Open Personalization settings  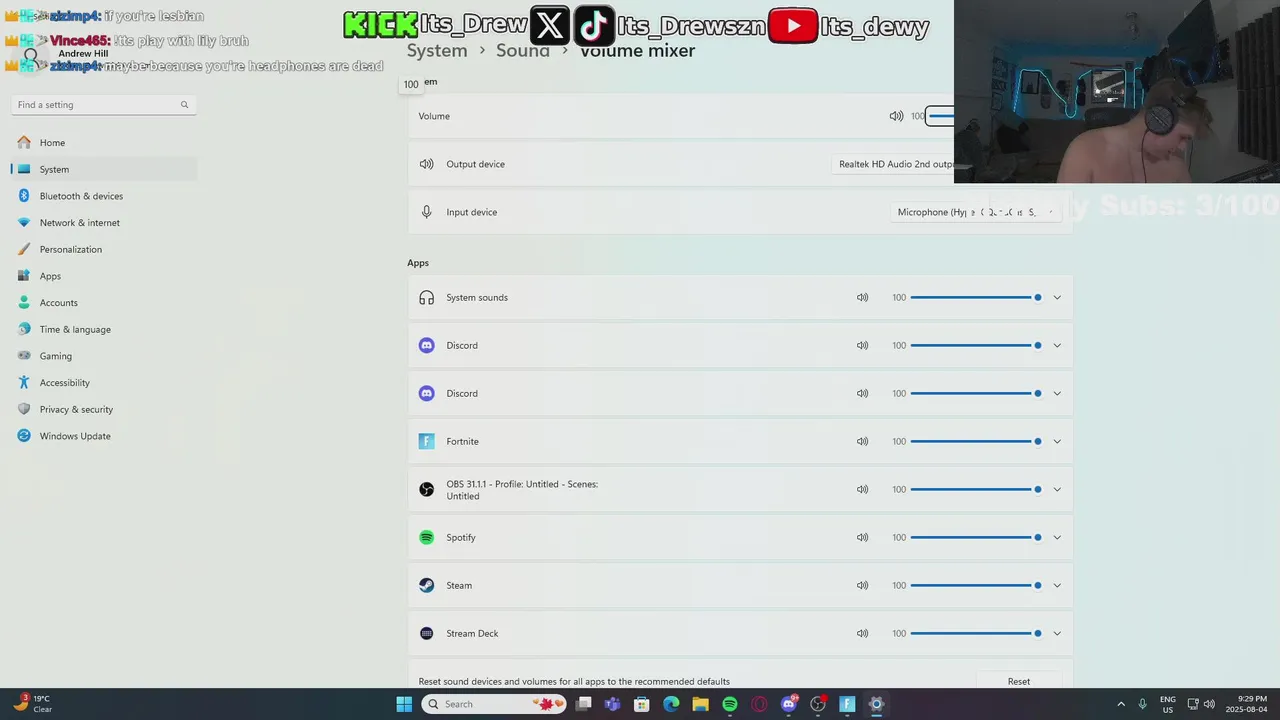click(x=104, y=249)
